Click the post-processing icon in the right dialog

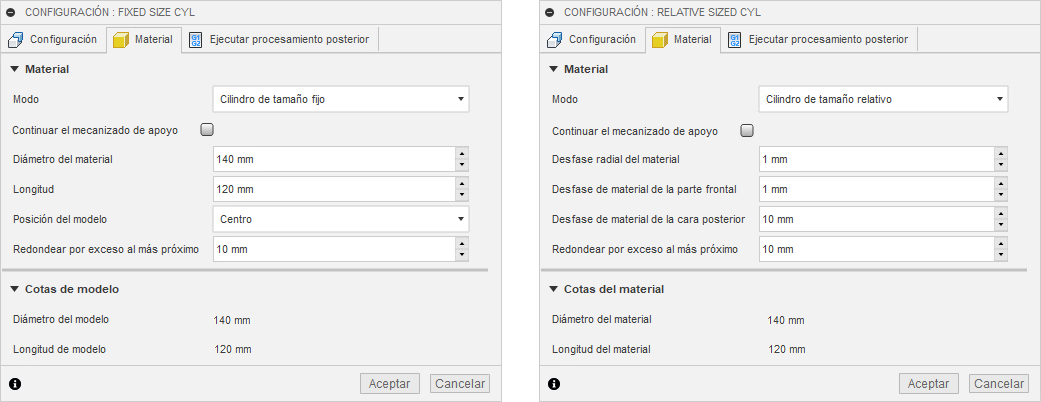click(x=735, y=40)
